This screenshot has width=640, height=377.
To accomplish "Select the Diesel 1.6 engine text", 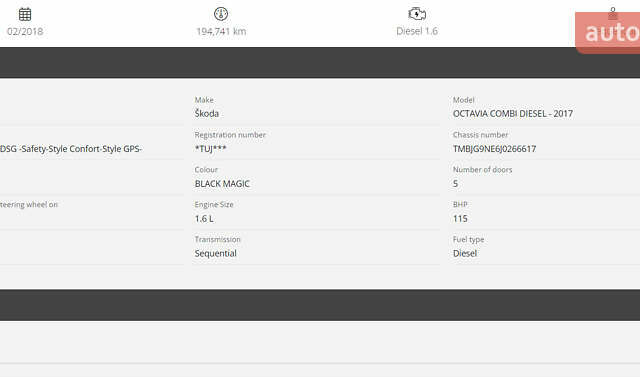I will pyautogui.click(x=417, y=31).
